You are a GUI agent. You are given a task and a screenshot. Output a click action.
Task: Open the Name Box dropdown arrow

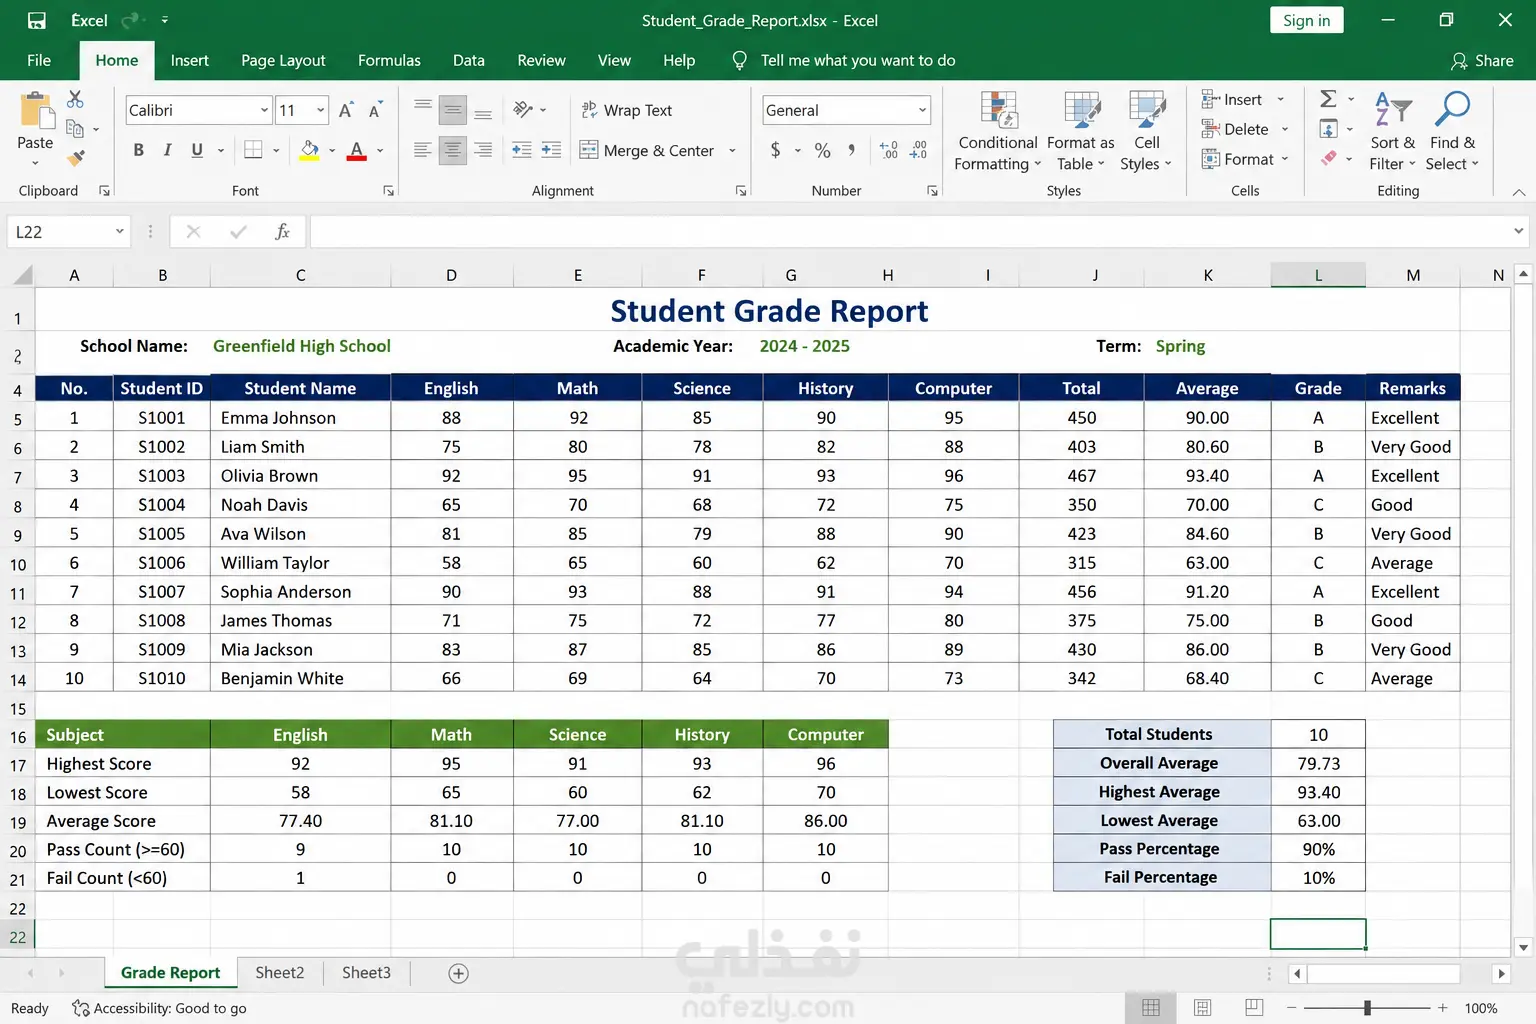119,232
